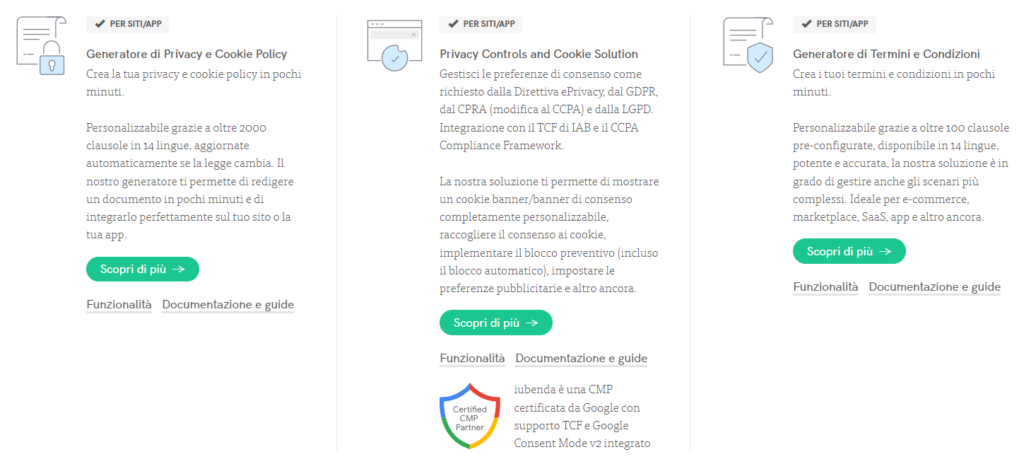Open Documentazione e guide for Privacy Policy generator
Screen dimensions: 1024x464
point(228,305)
